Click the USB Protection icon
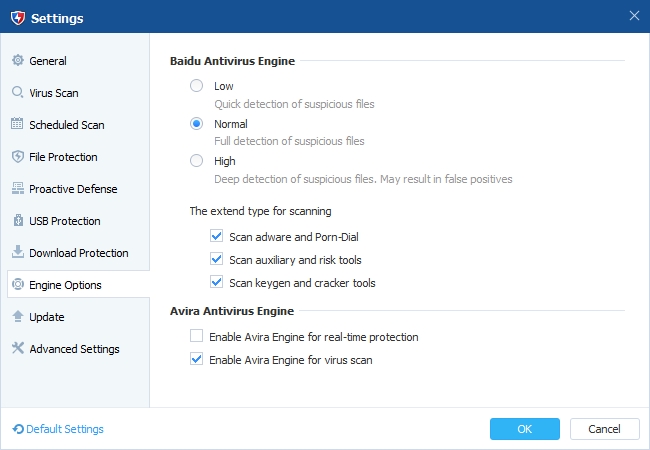650x450 pixels. pyautogui.click(x=17, y=221)
